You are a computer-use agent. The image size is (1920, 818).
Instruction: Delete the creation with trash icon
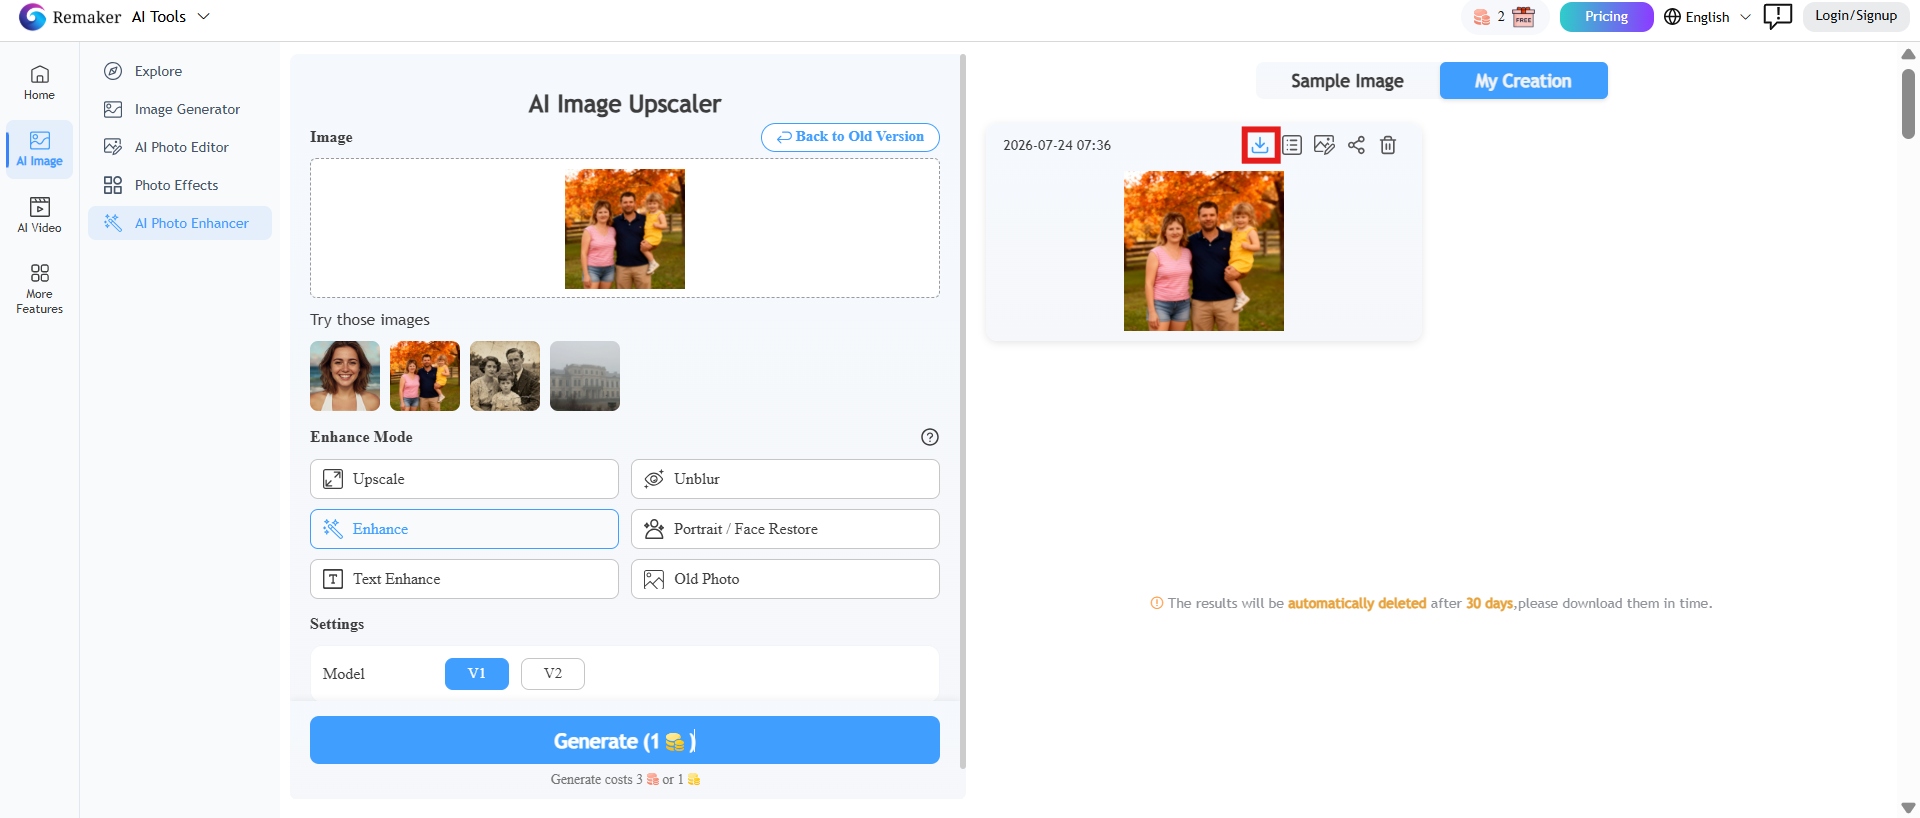click(1388, 145)
